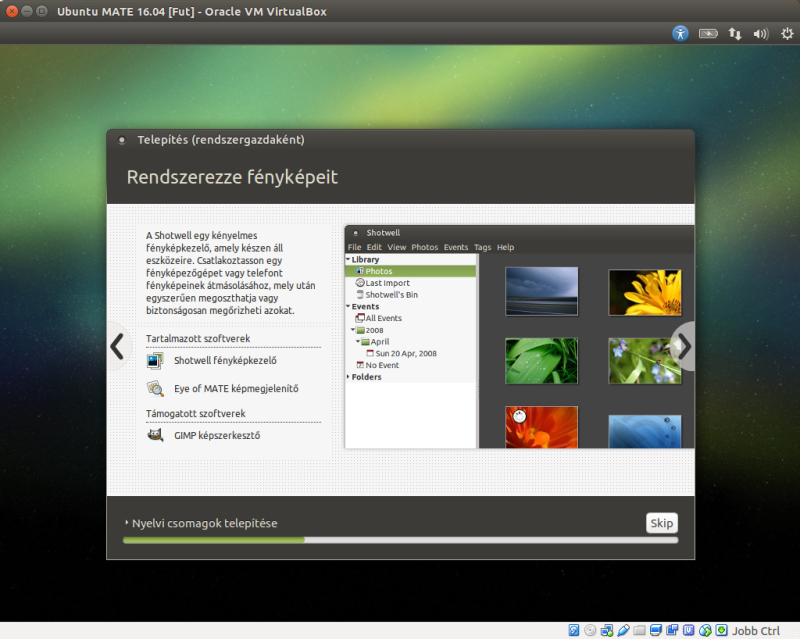800x639 pixels.
Task: Click the Shotwell photo manager icon
Action: pos(155,361)
